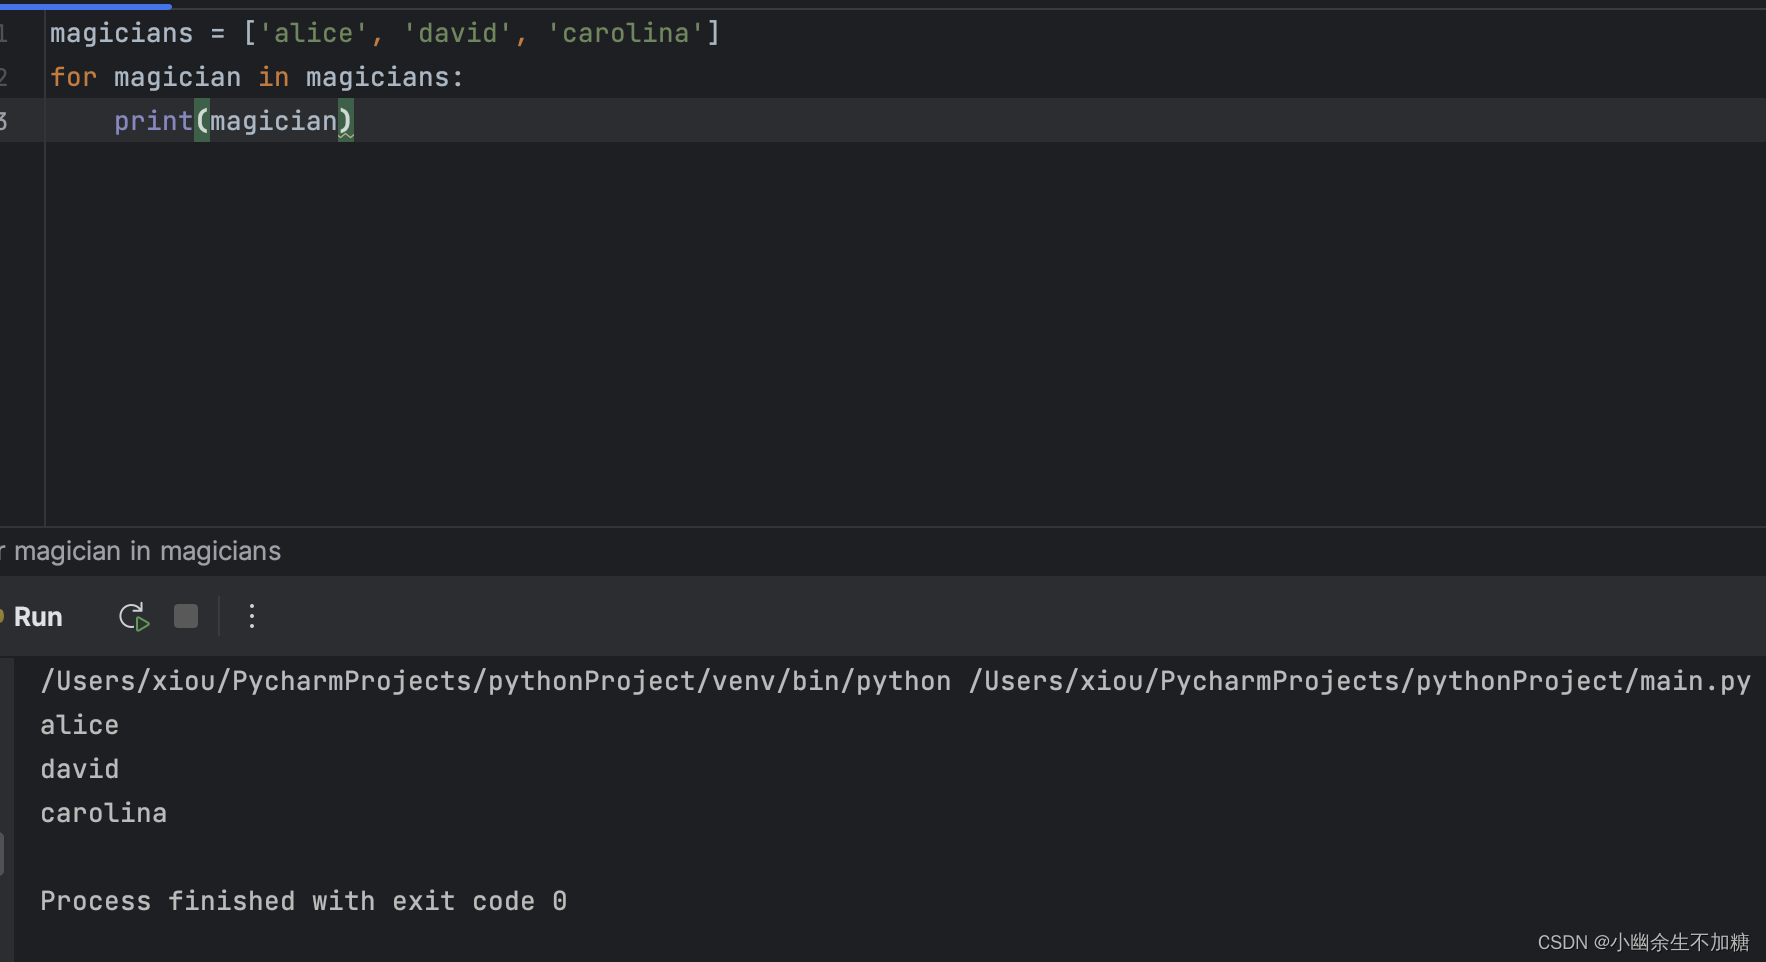
Task: Click the 'alice' output line in console
Action: (79, 725)
